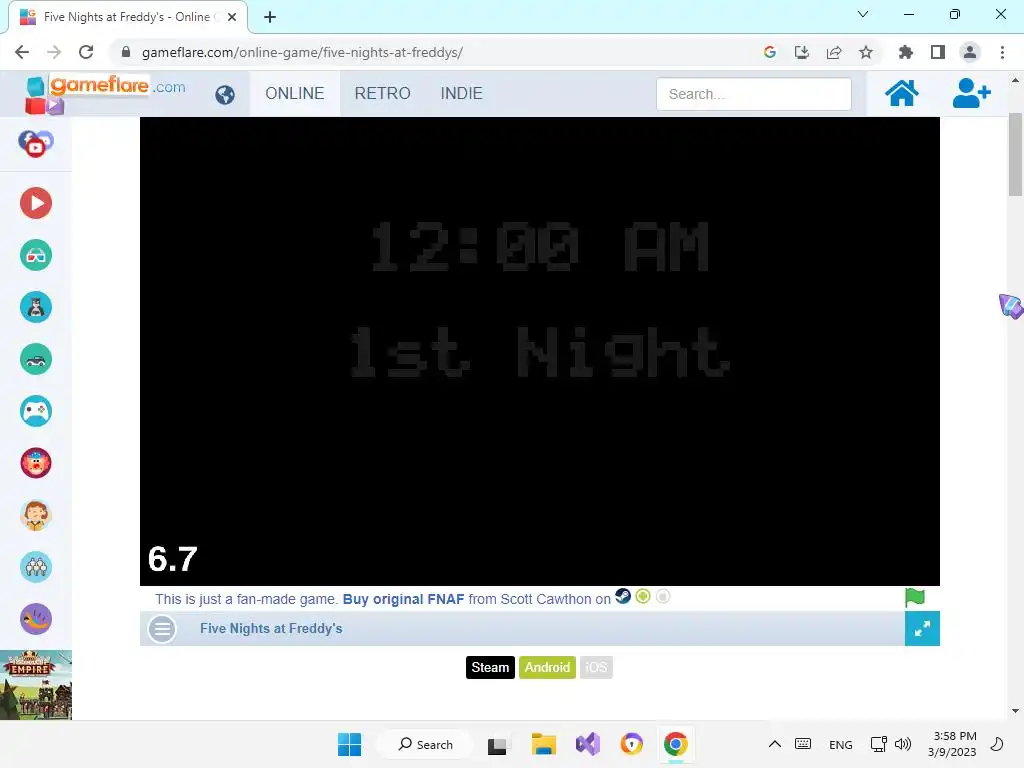Select the purple snail category icon
This screenshot has width=1024, height=768.
tap(36, 619)
